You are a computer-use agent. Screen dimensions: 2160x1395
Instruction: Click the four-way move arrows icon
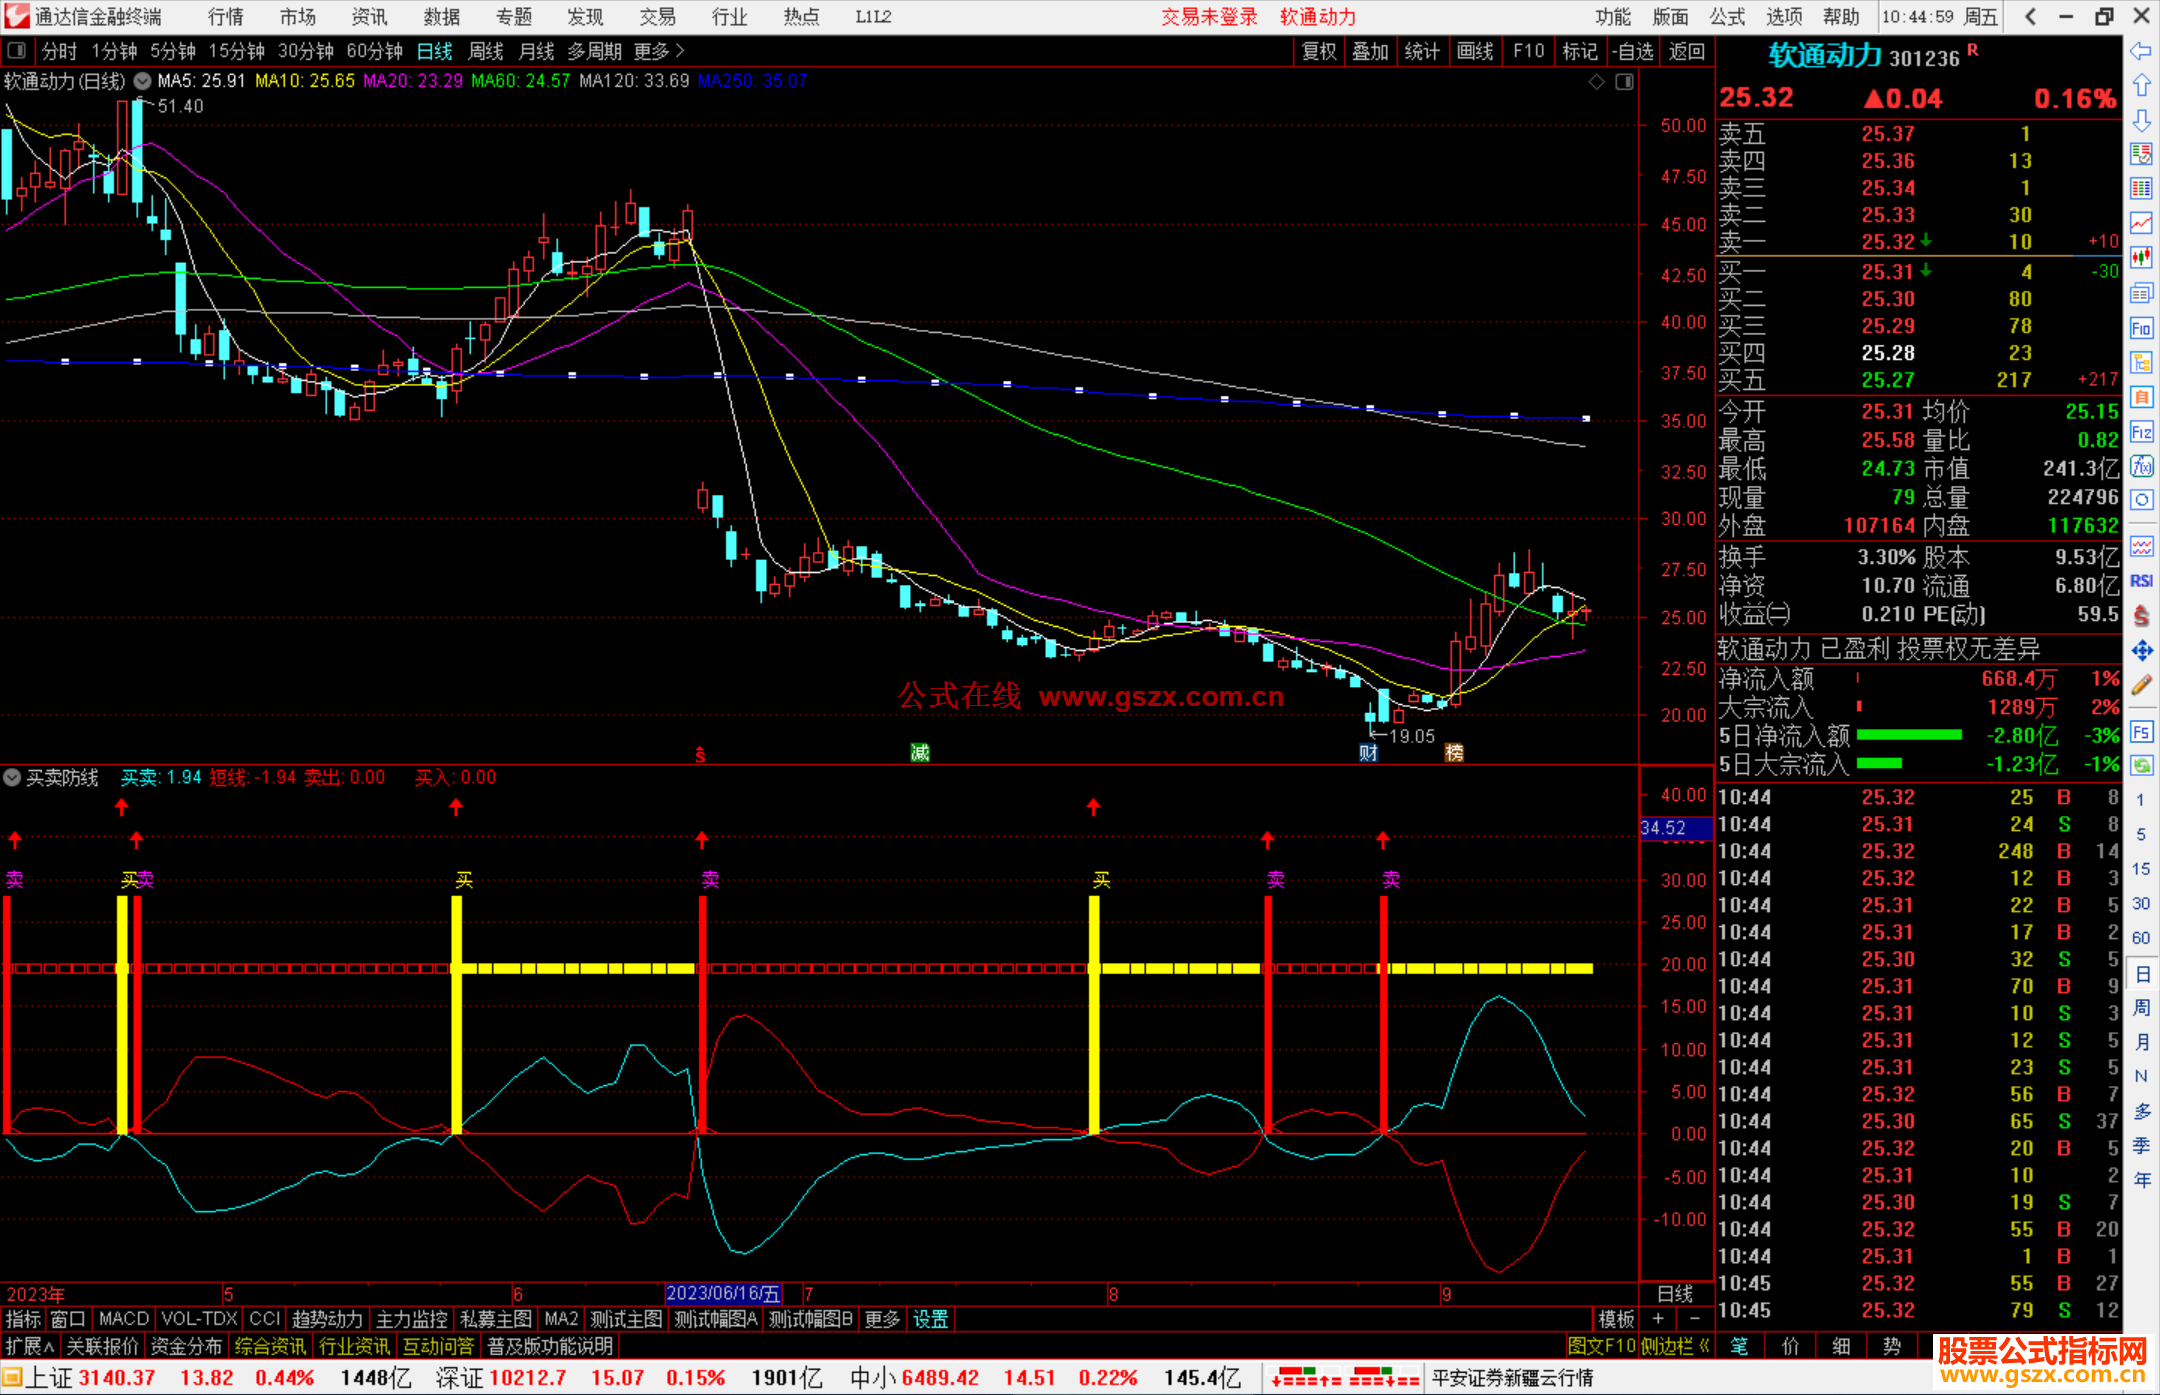2141,651
